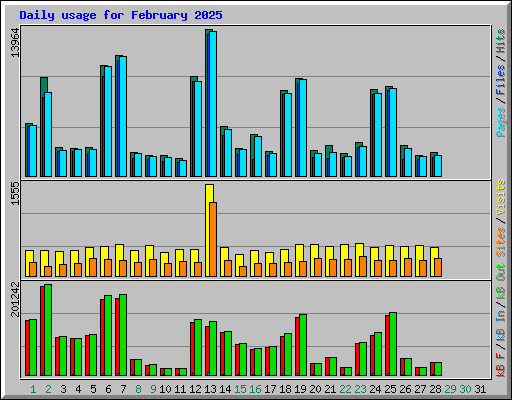Image resolution: width=512 pixels, height=400 pixels.
Task: Click day 21 label on x-axis
Action: pos(330,389)
